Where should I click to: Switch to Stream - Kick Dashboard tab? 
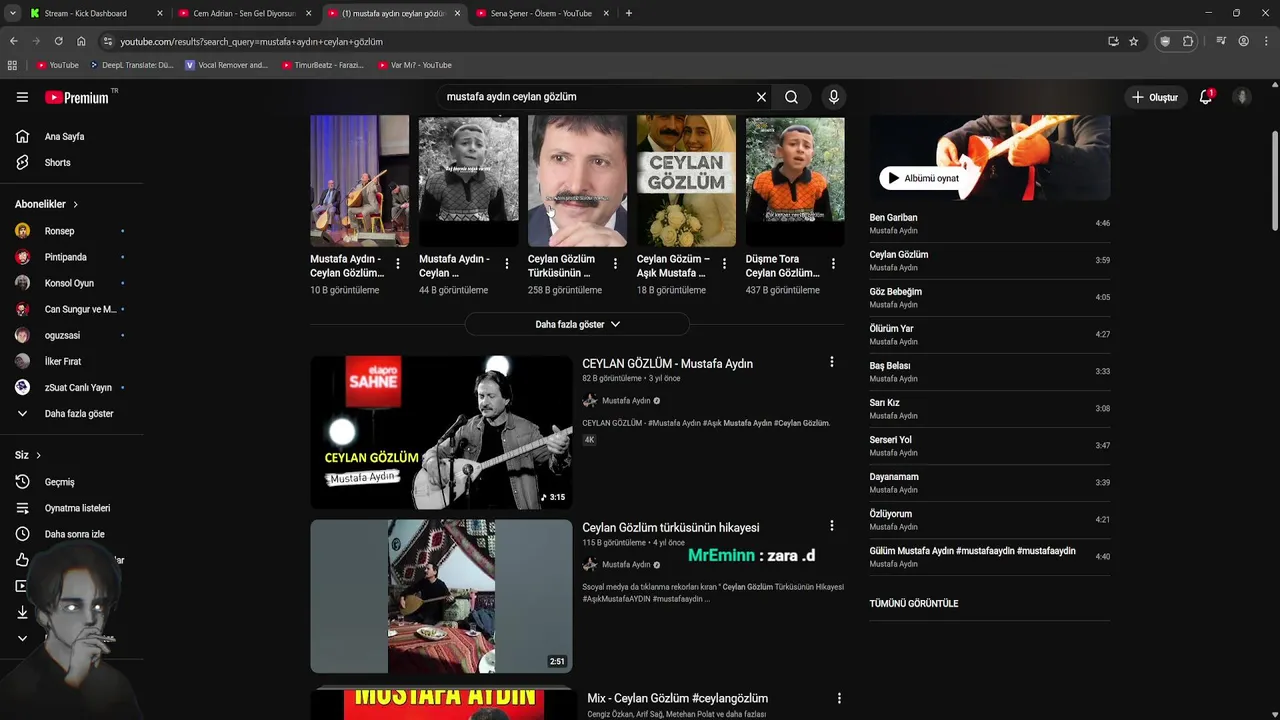click(x=95, y=13)
